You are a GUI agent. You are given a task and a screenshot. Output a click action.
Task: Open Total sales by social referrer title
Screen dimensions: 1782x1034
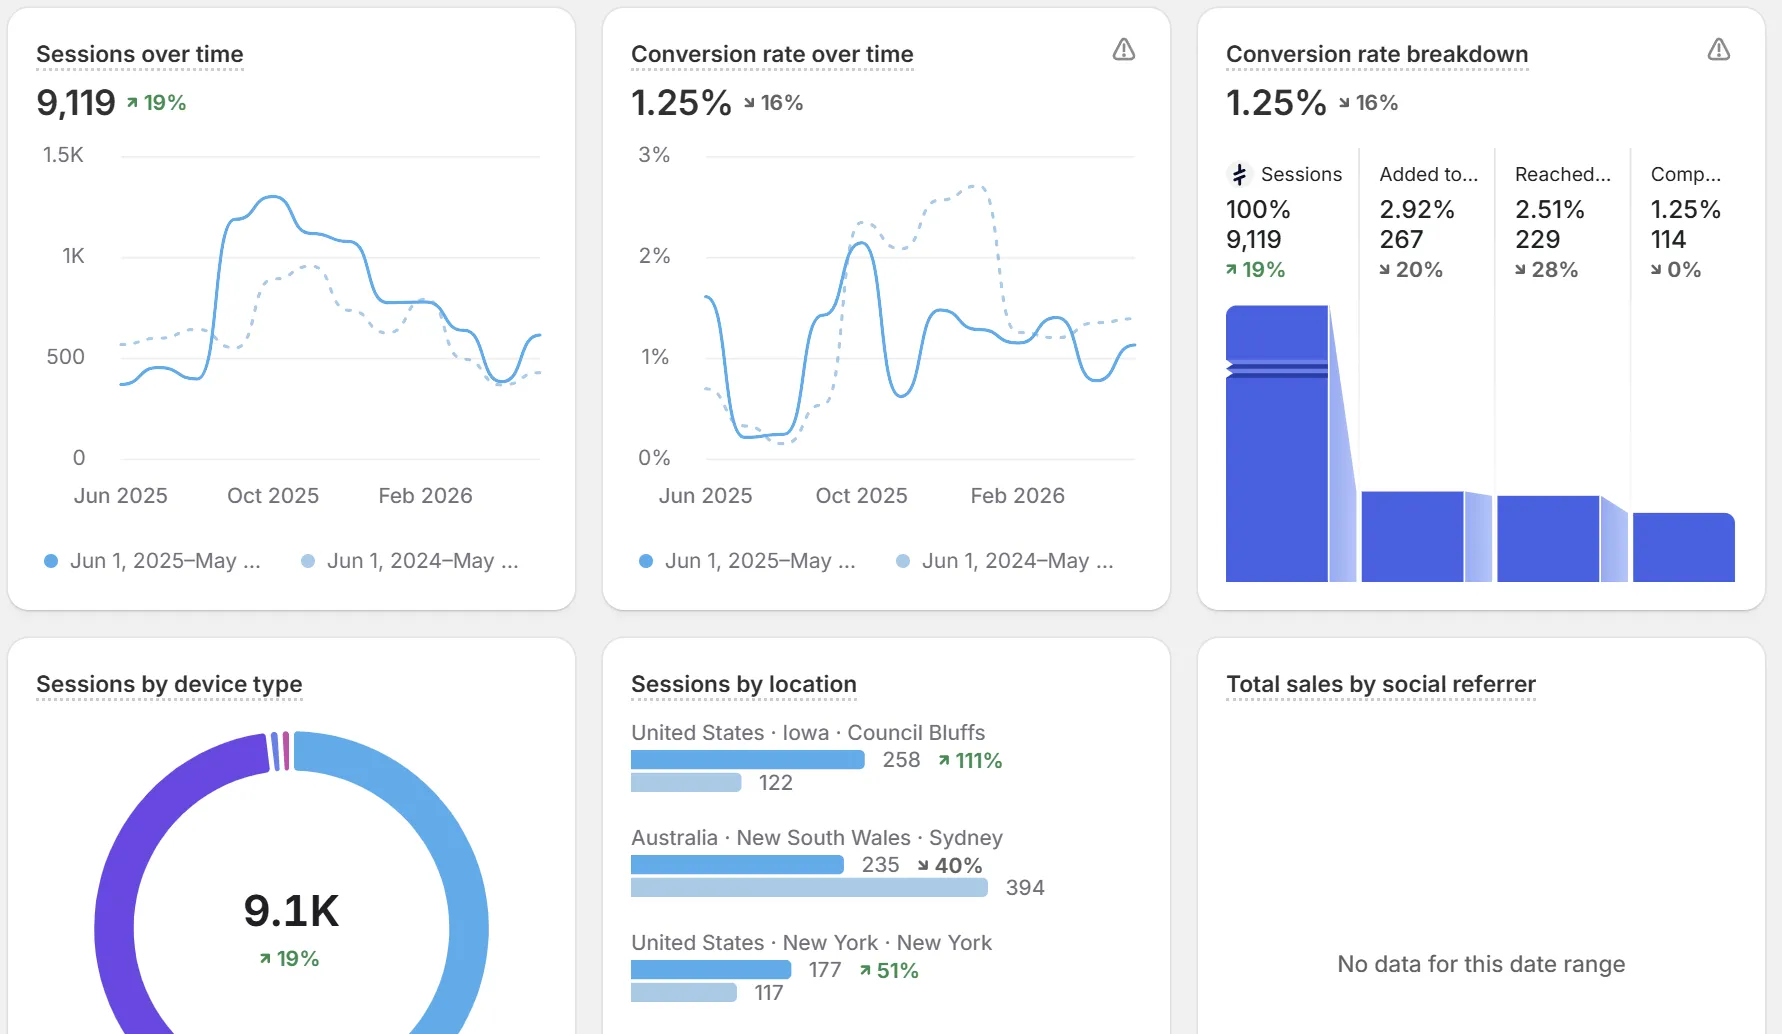pos(1381,684)
